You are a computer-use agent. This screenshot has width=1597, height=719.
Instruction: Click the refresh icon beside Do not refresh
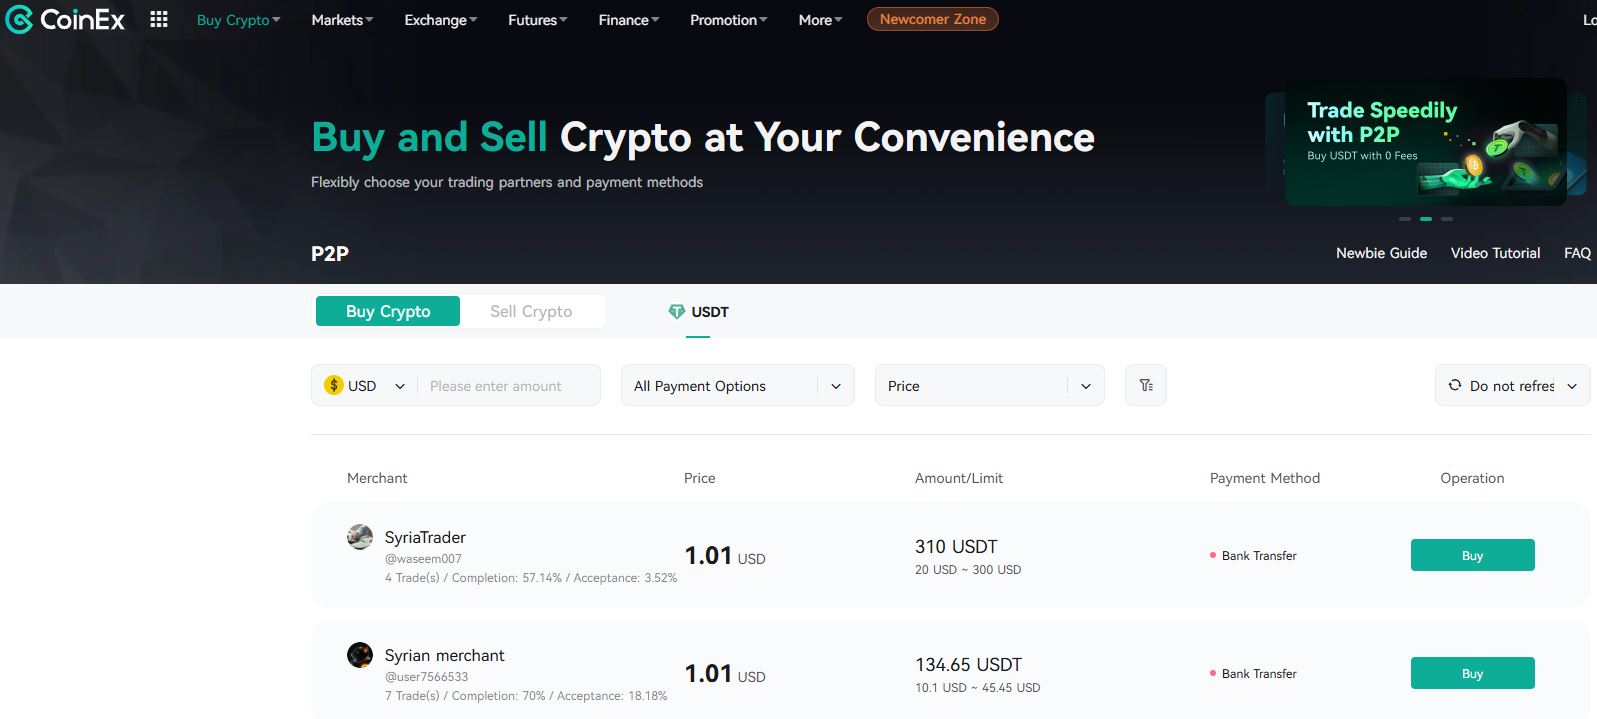[x=1455, y=385]
